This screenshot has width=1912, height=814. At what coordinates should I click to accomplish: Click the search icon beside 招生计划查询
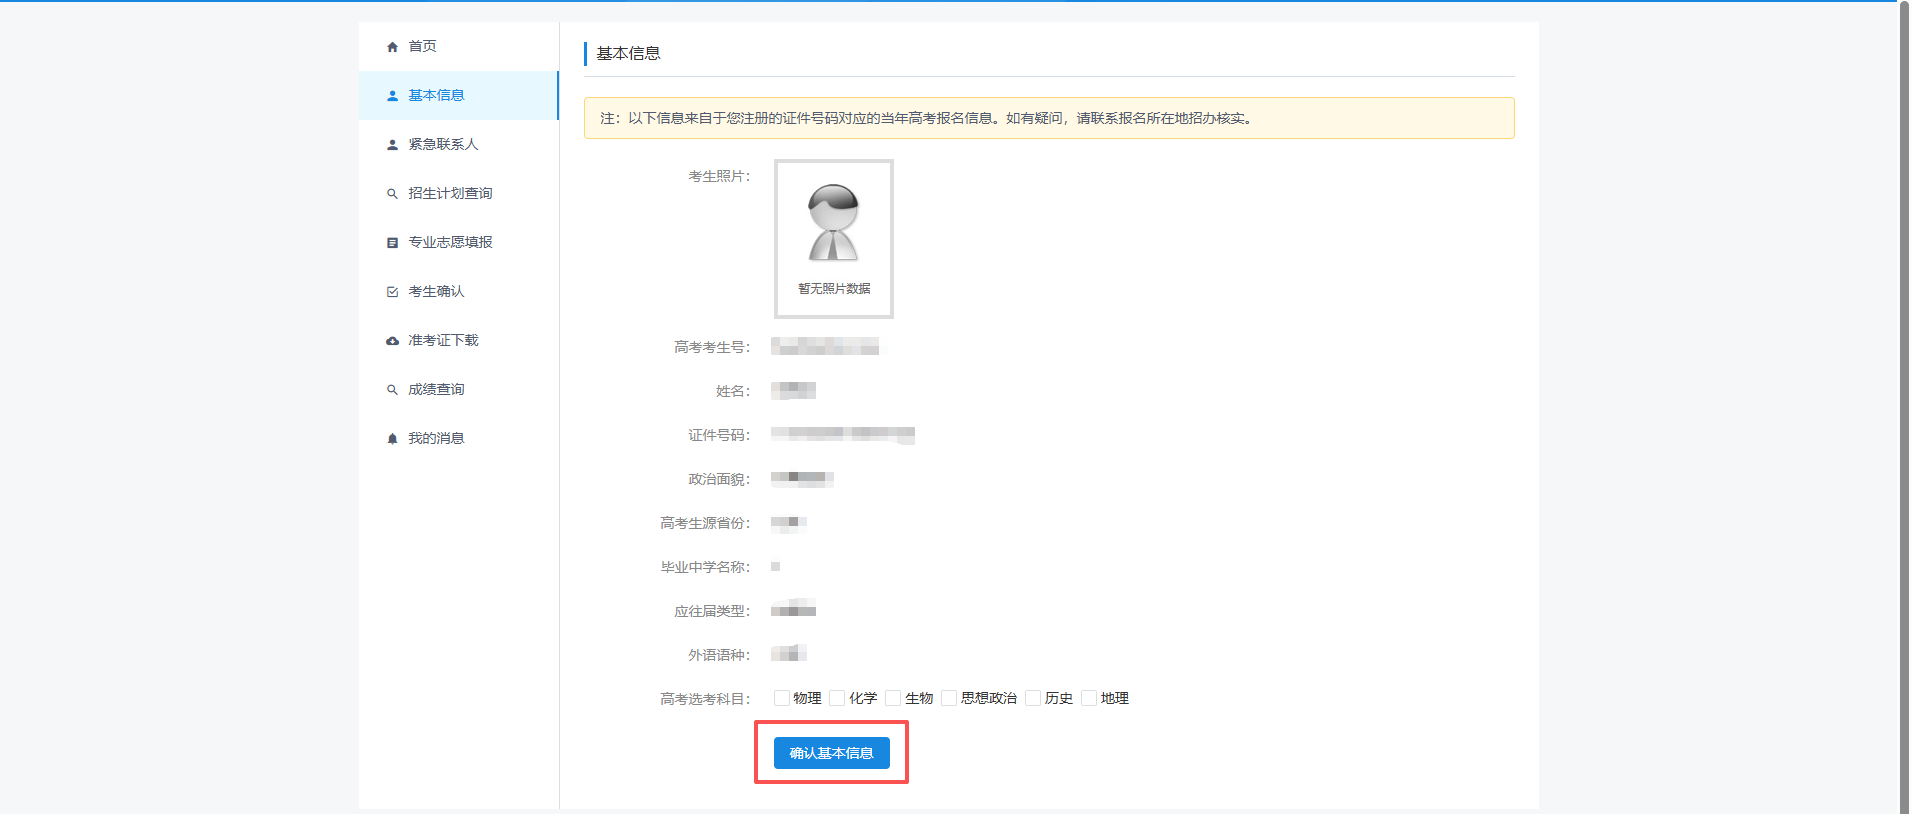[392, 194]
